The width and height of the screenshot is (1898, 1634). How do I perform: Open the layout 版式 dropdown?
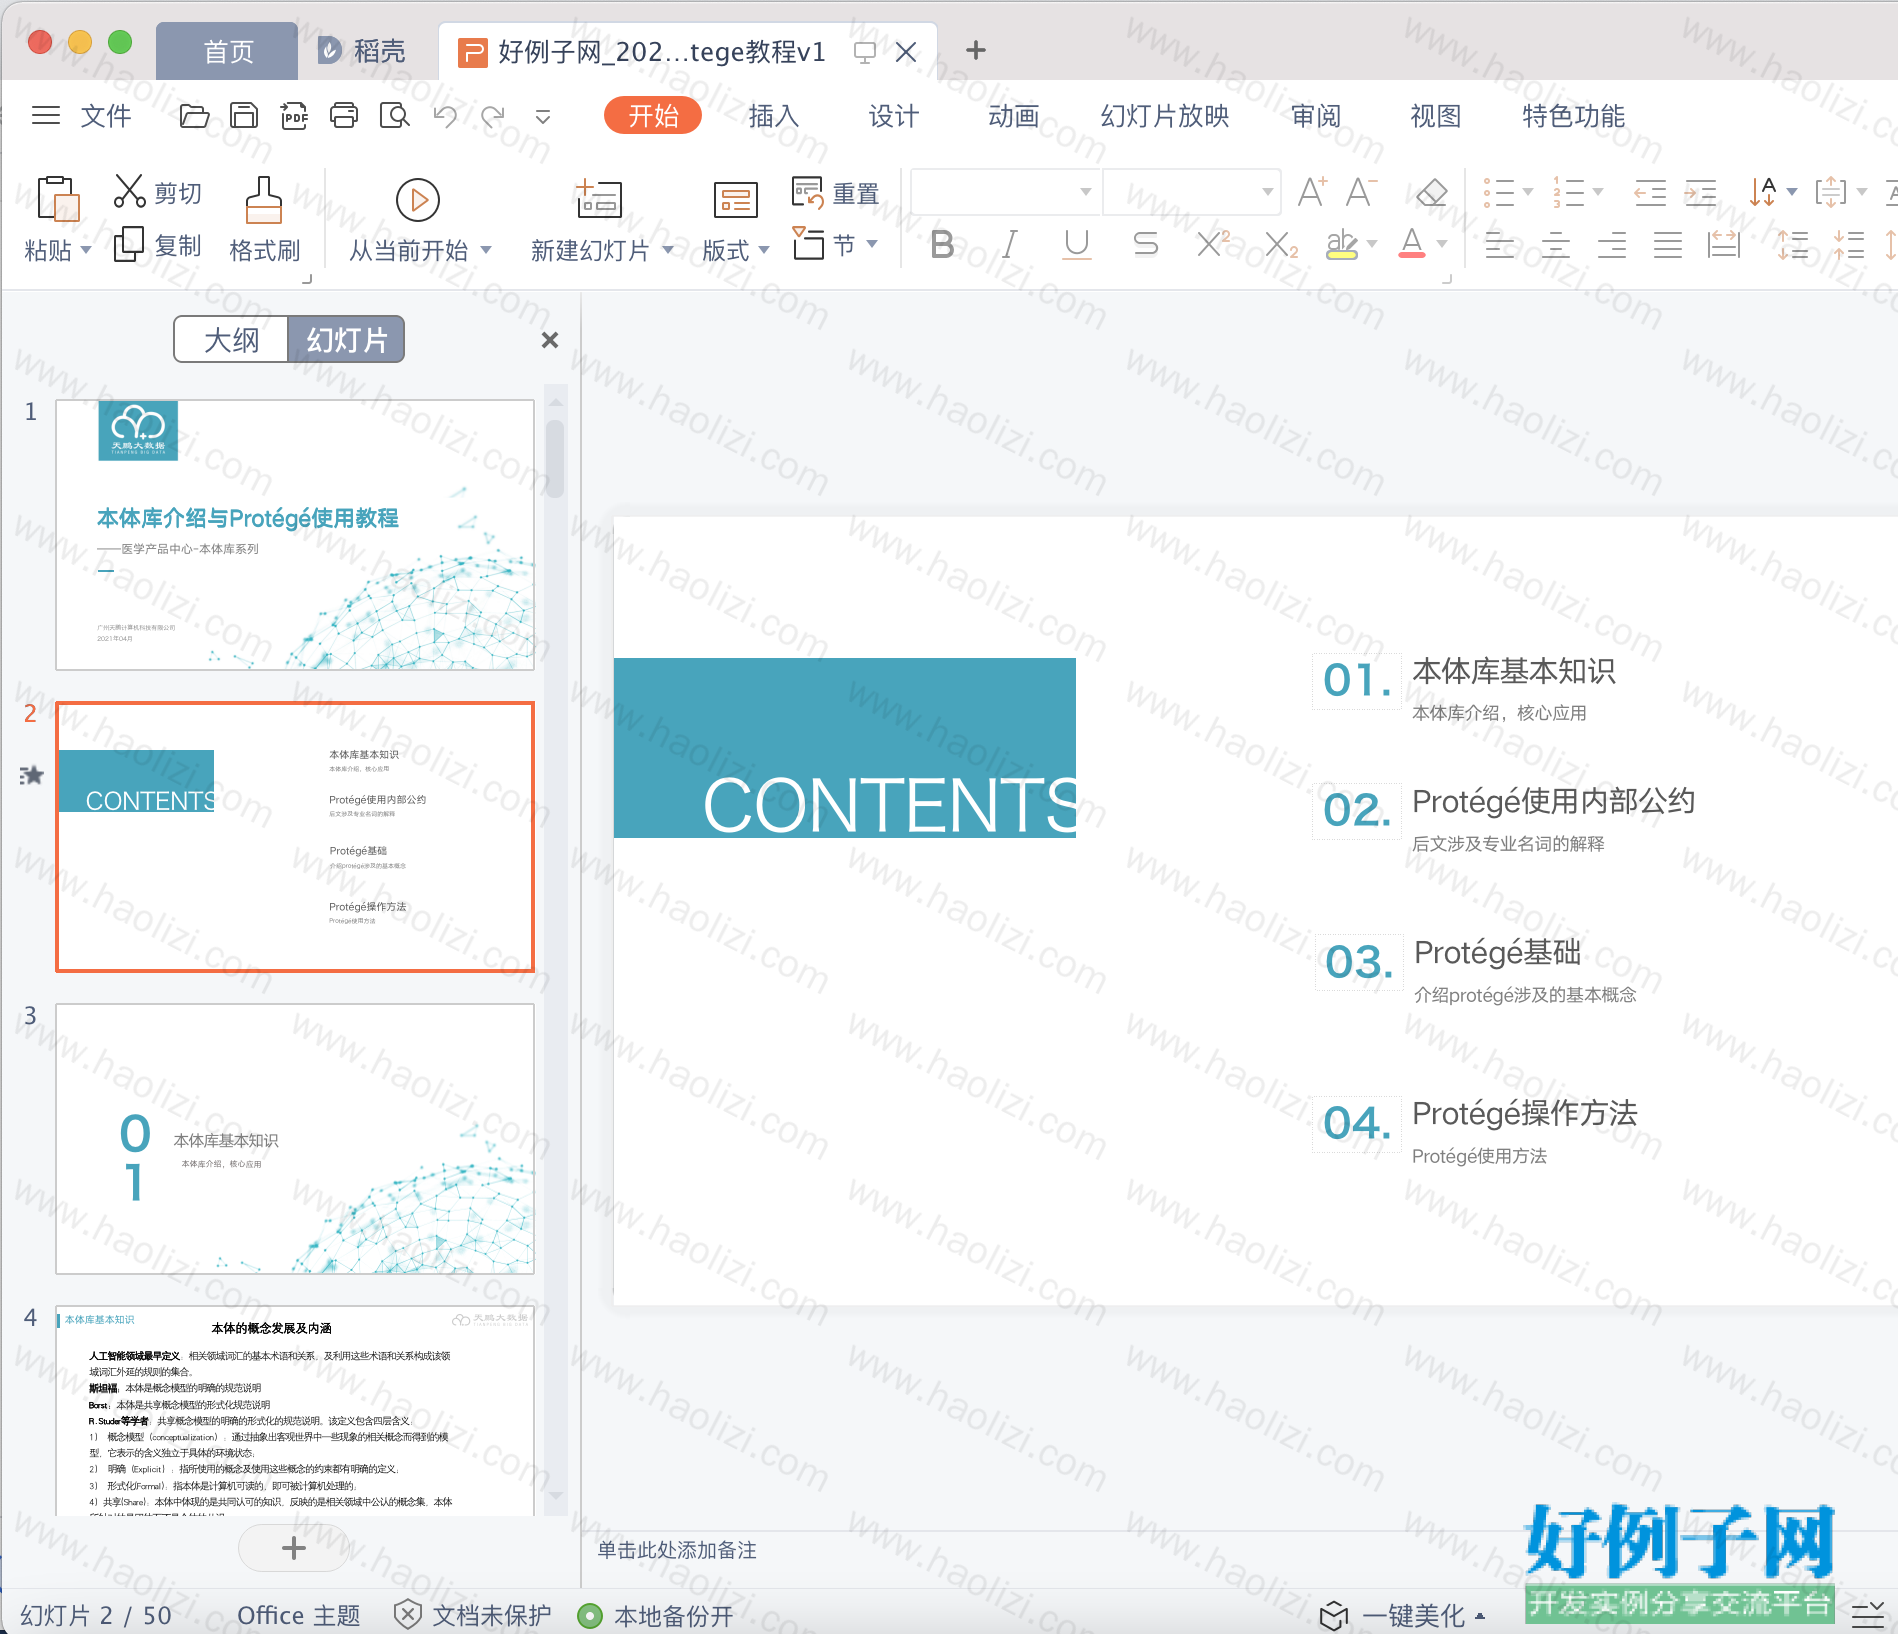pyautogui.click(x=735, y=250)
